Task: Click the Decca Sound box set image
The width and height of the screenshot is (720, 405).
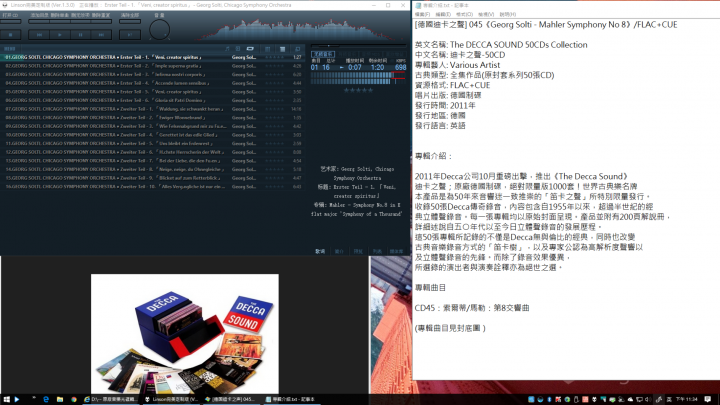Action: pyautogui.click(x=185, y=334)
